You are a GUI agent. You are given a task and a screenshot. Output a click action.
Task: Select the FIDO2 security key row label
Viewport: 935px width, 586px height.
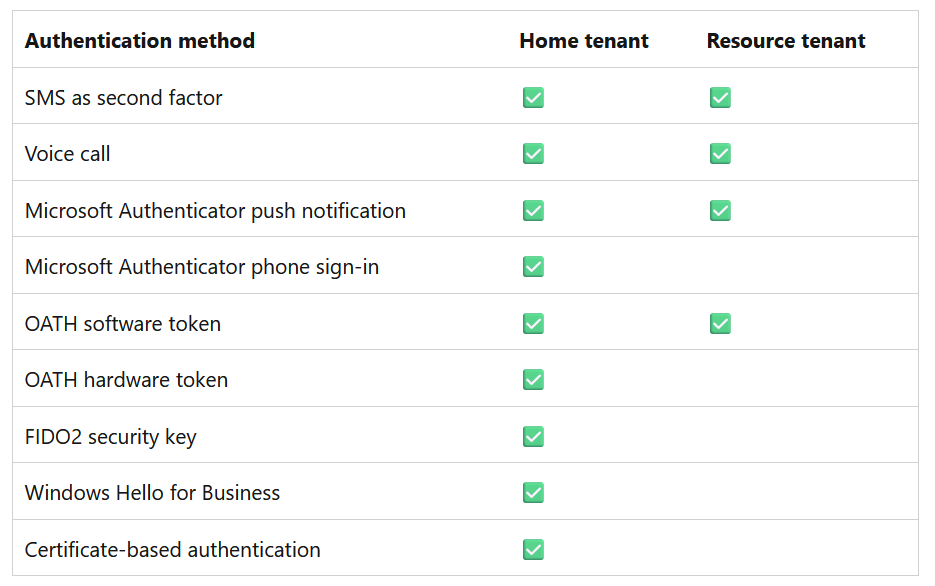pyautogui.click(x=110, y=437)
